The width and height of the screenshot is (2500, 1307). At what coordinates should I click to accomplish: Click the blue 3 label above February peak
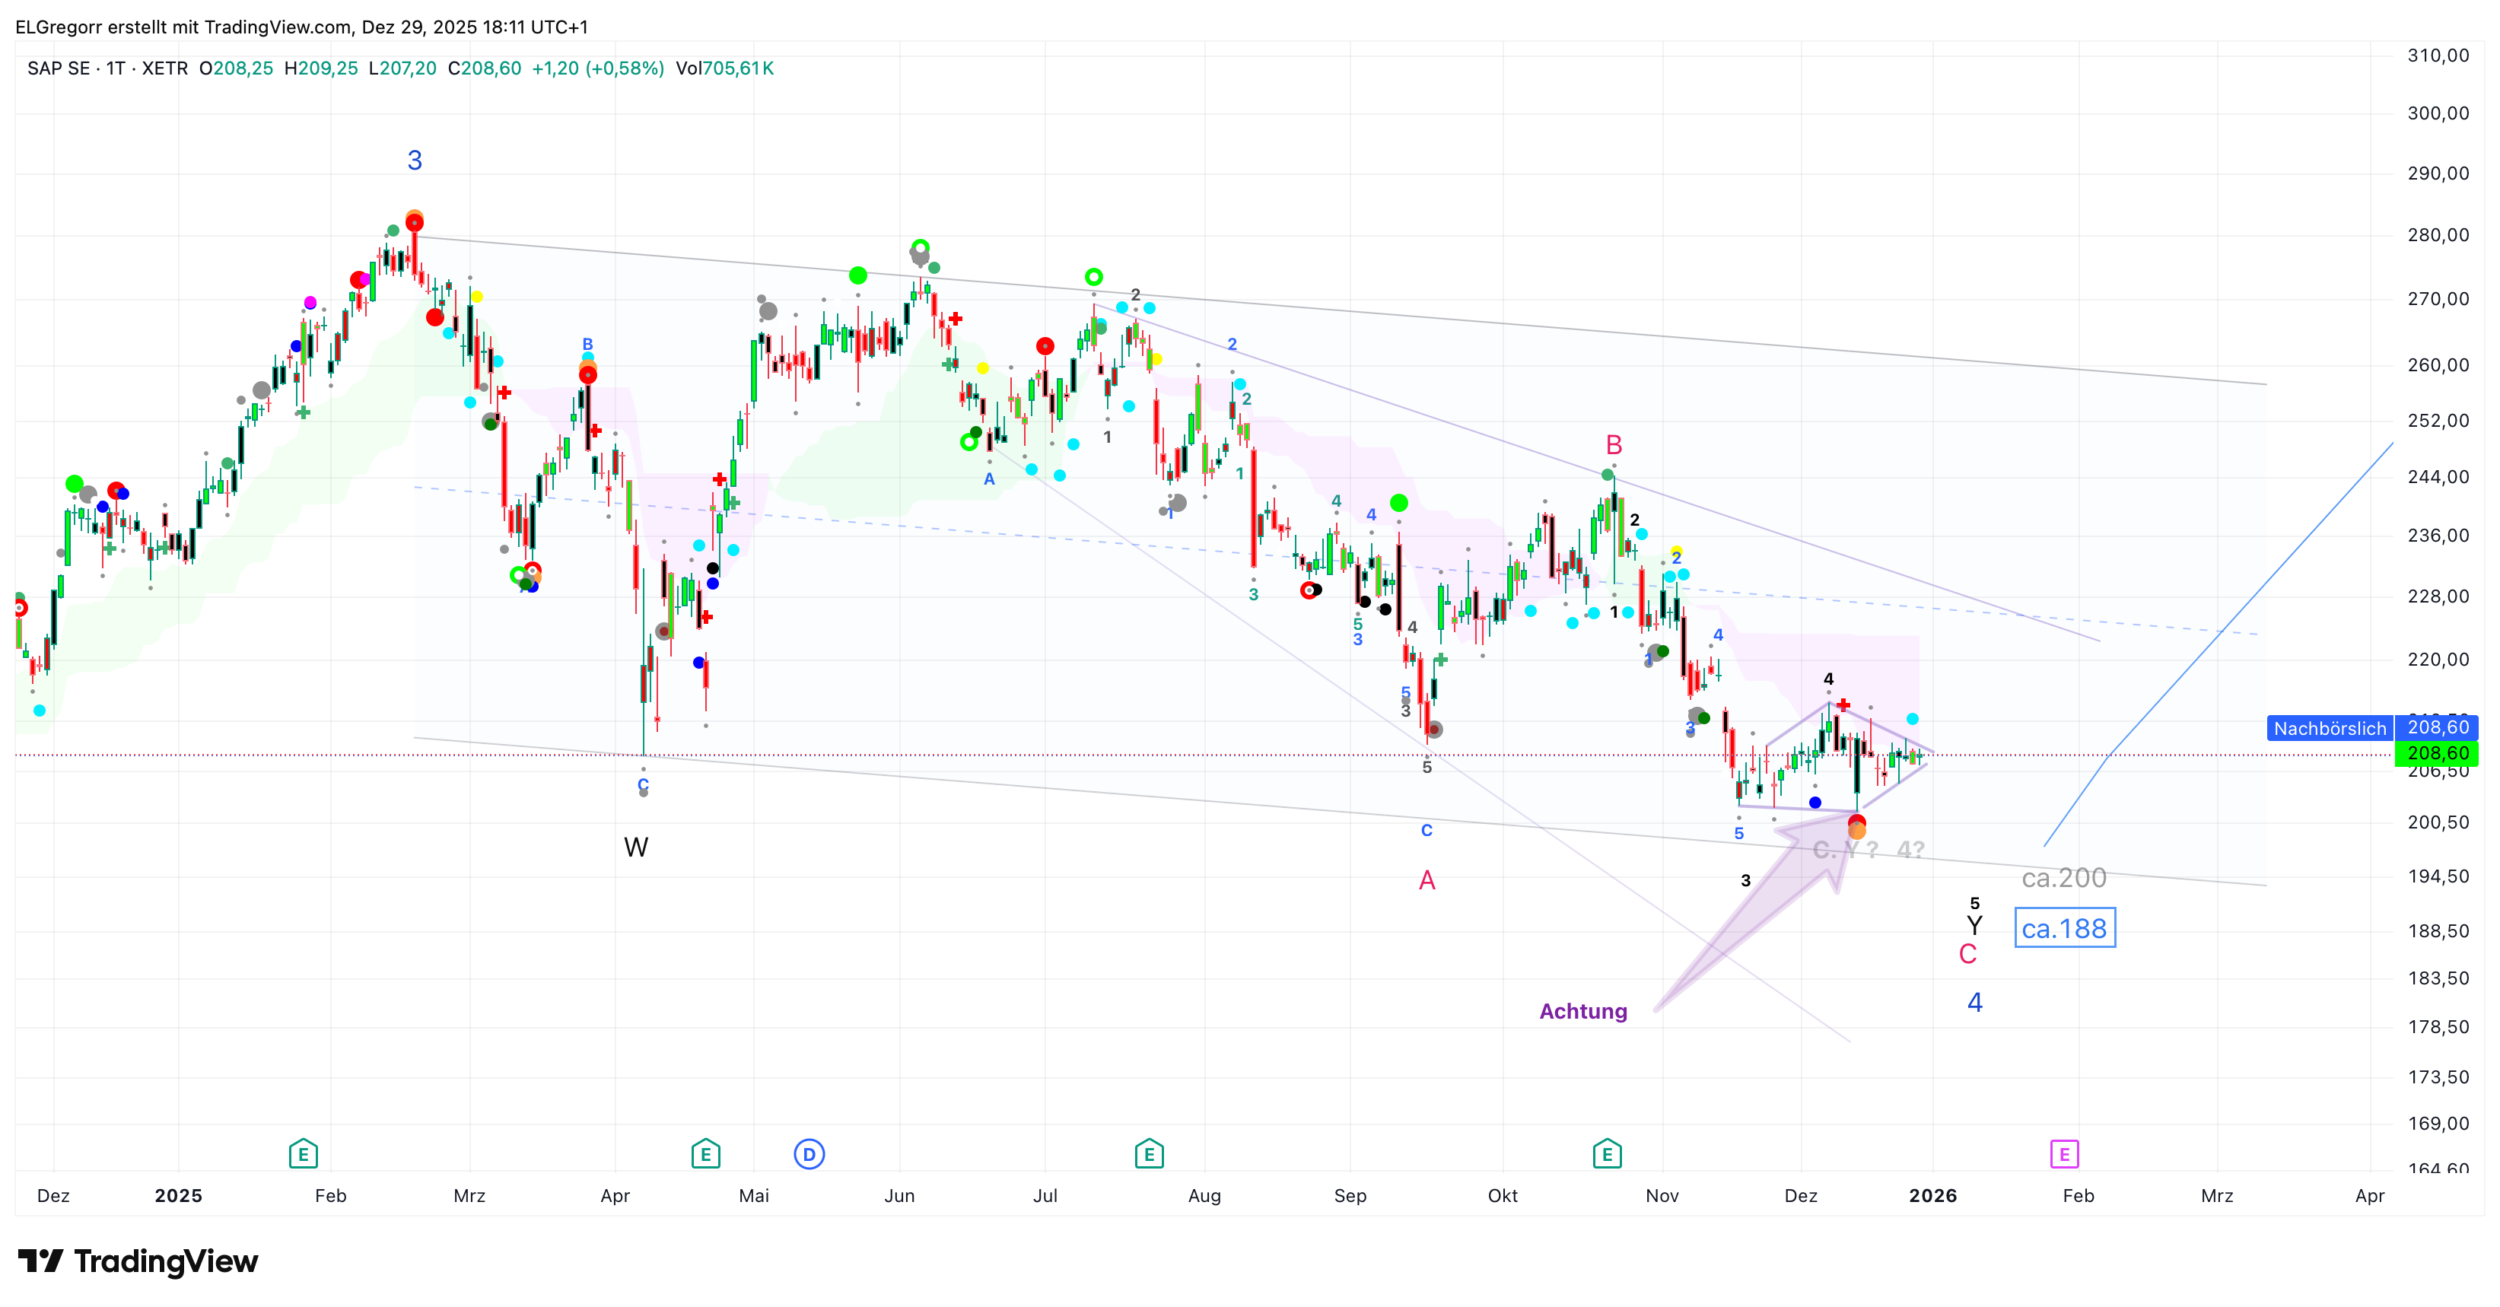(x=415, y=160)
